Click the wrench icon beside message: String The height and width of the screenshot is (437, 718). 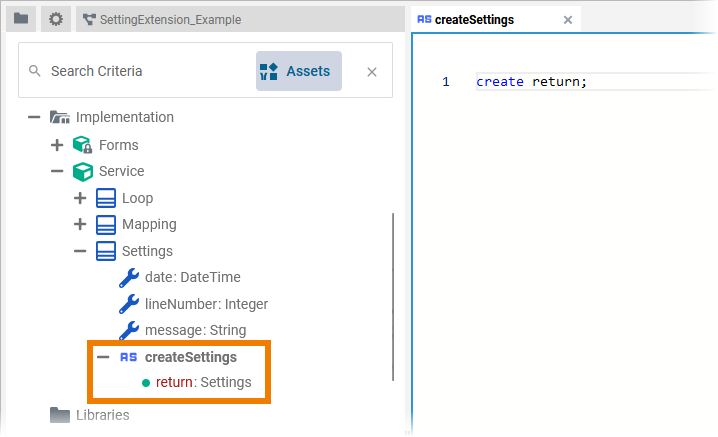point(129,330)
